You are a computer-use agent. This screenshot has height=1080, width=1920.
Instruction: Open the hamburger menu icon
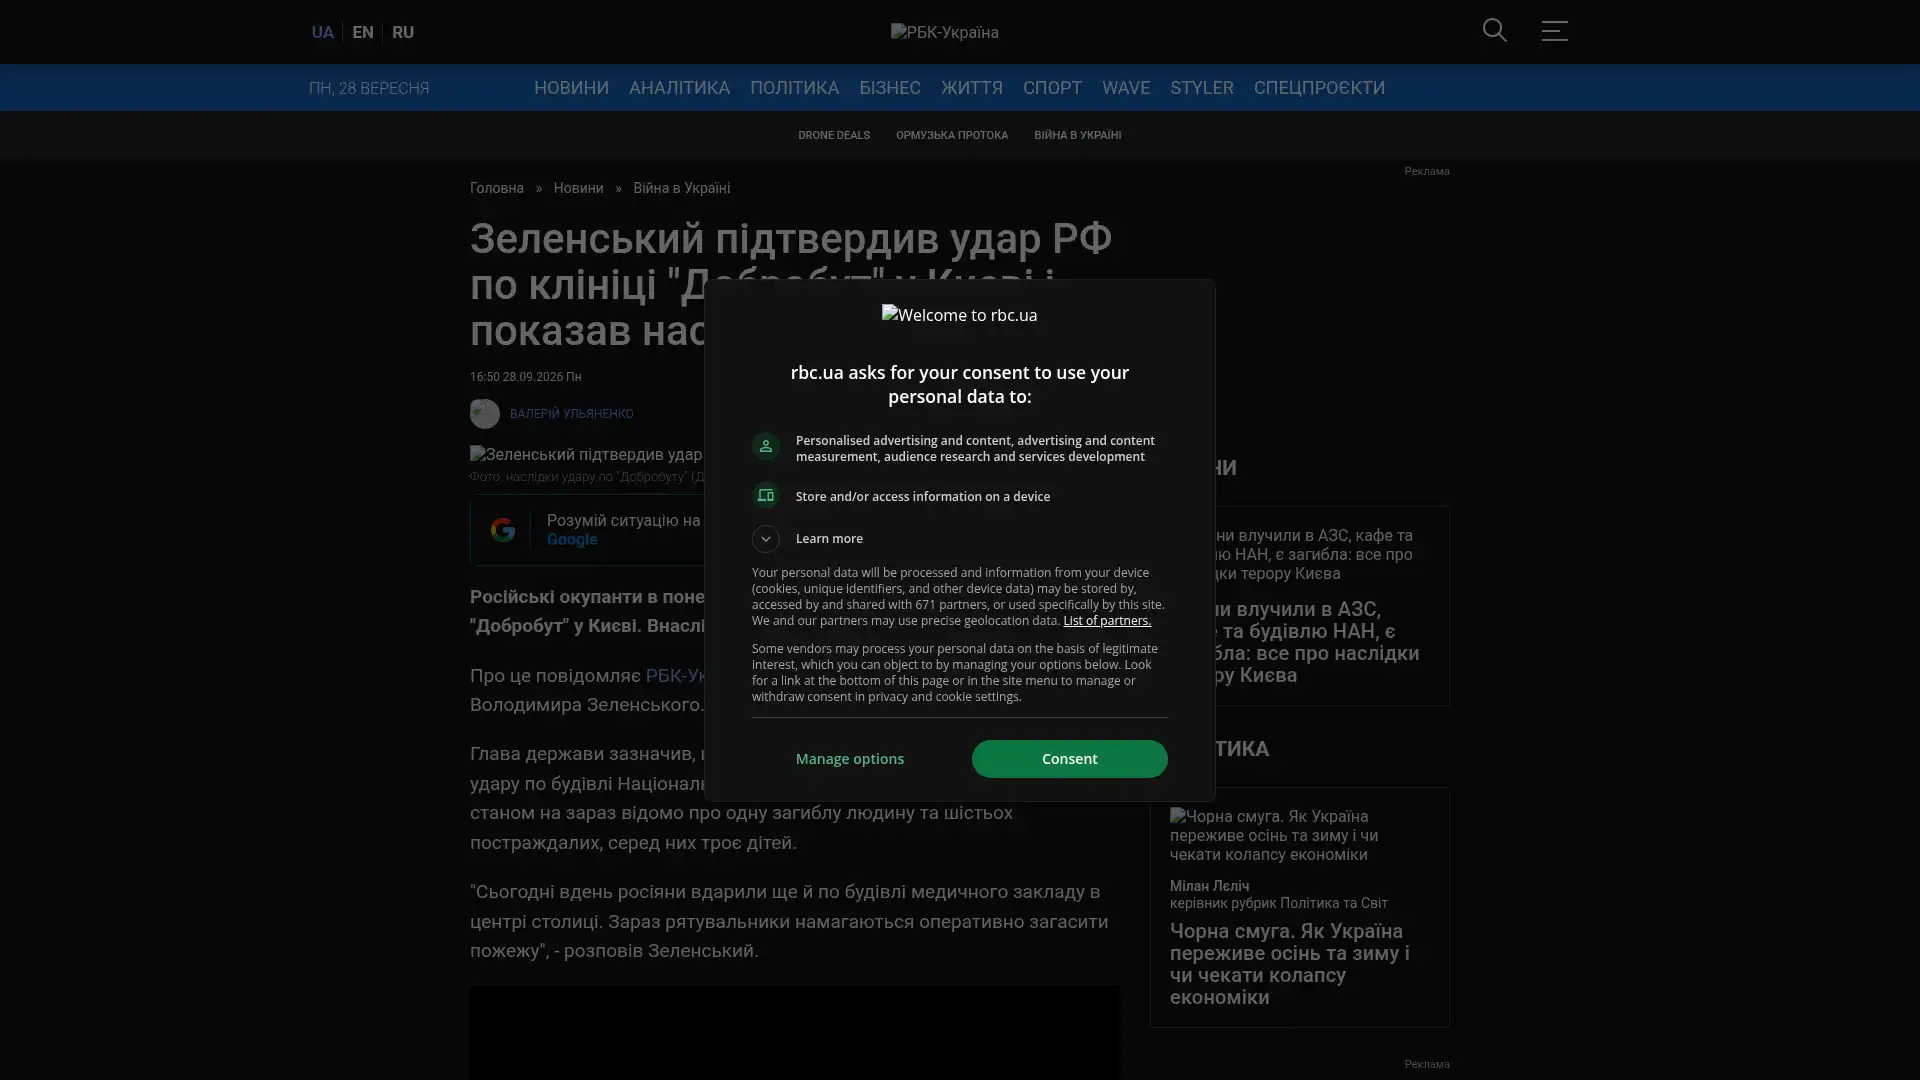pyautogui.click(x=1554, y=31)
